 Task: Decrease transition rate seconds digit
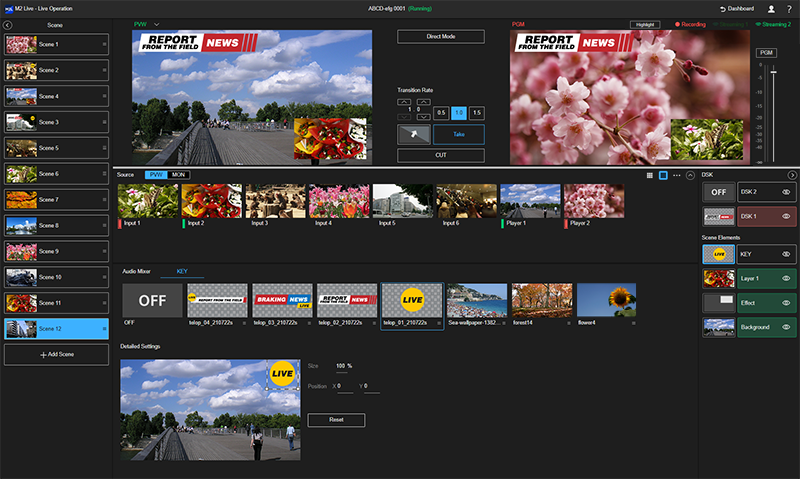[x=404, y=117]
